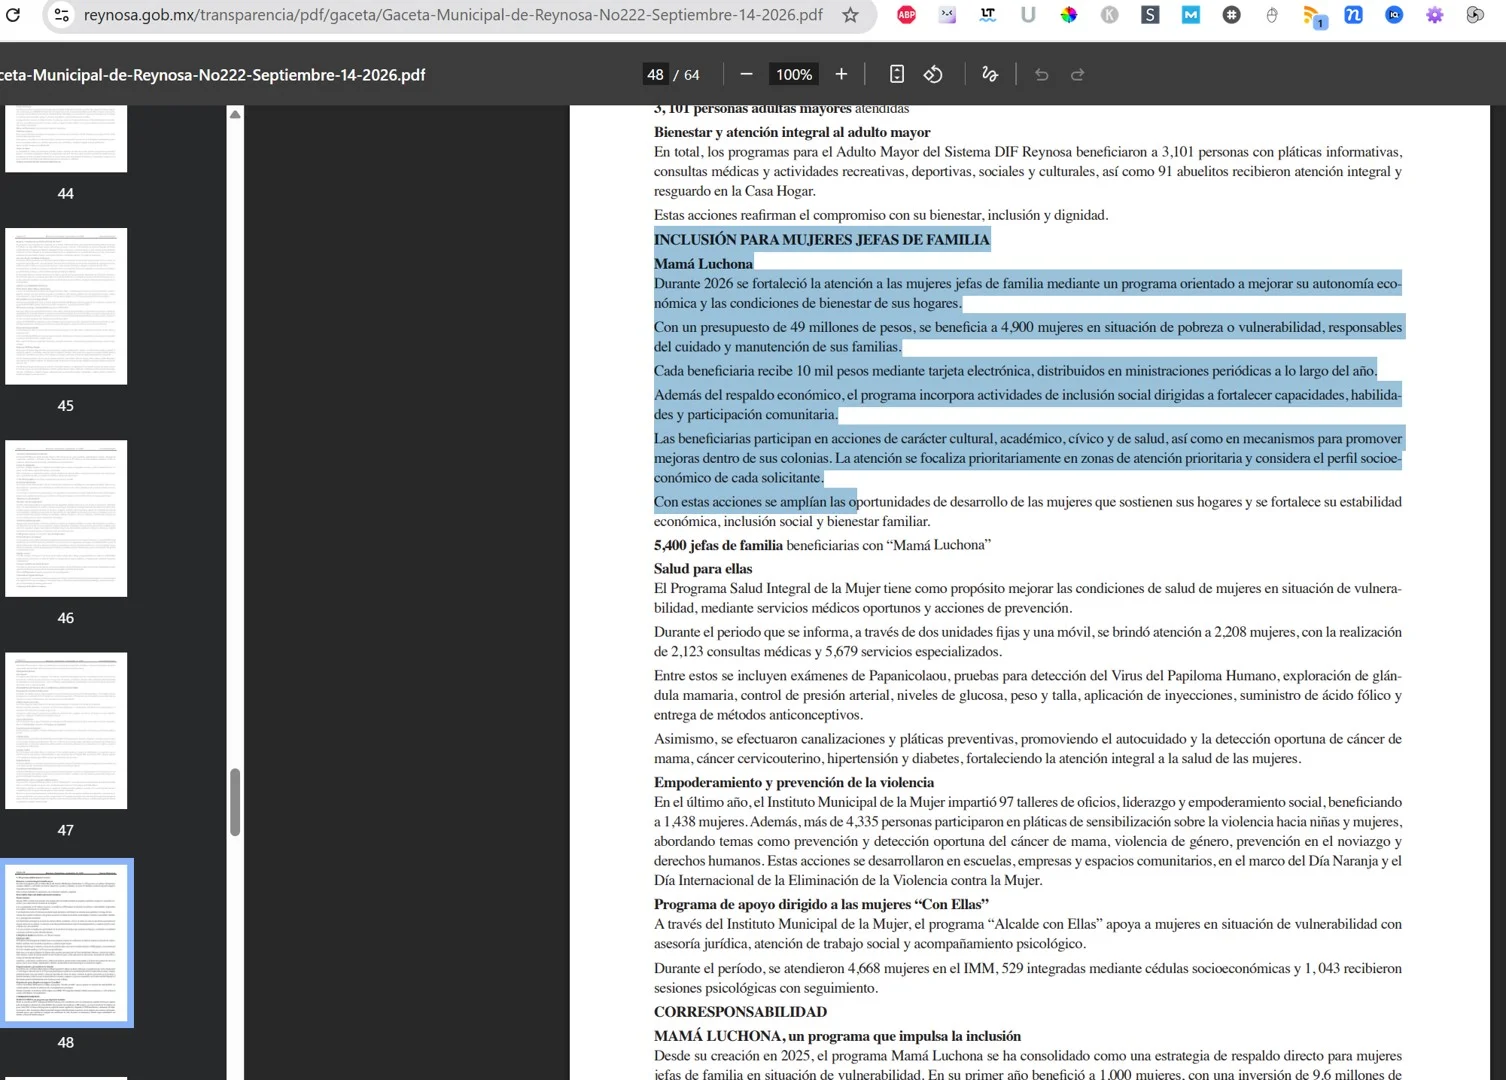Open the purple gear extension icon
The image size is (1506, 1080).
(1435, 15)
